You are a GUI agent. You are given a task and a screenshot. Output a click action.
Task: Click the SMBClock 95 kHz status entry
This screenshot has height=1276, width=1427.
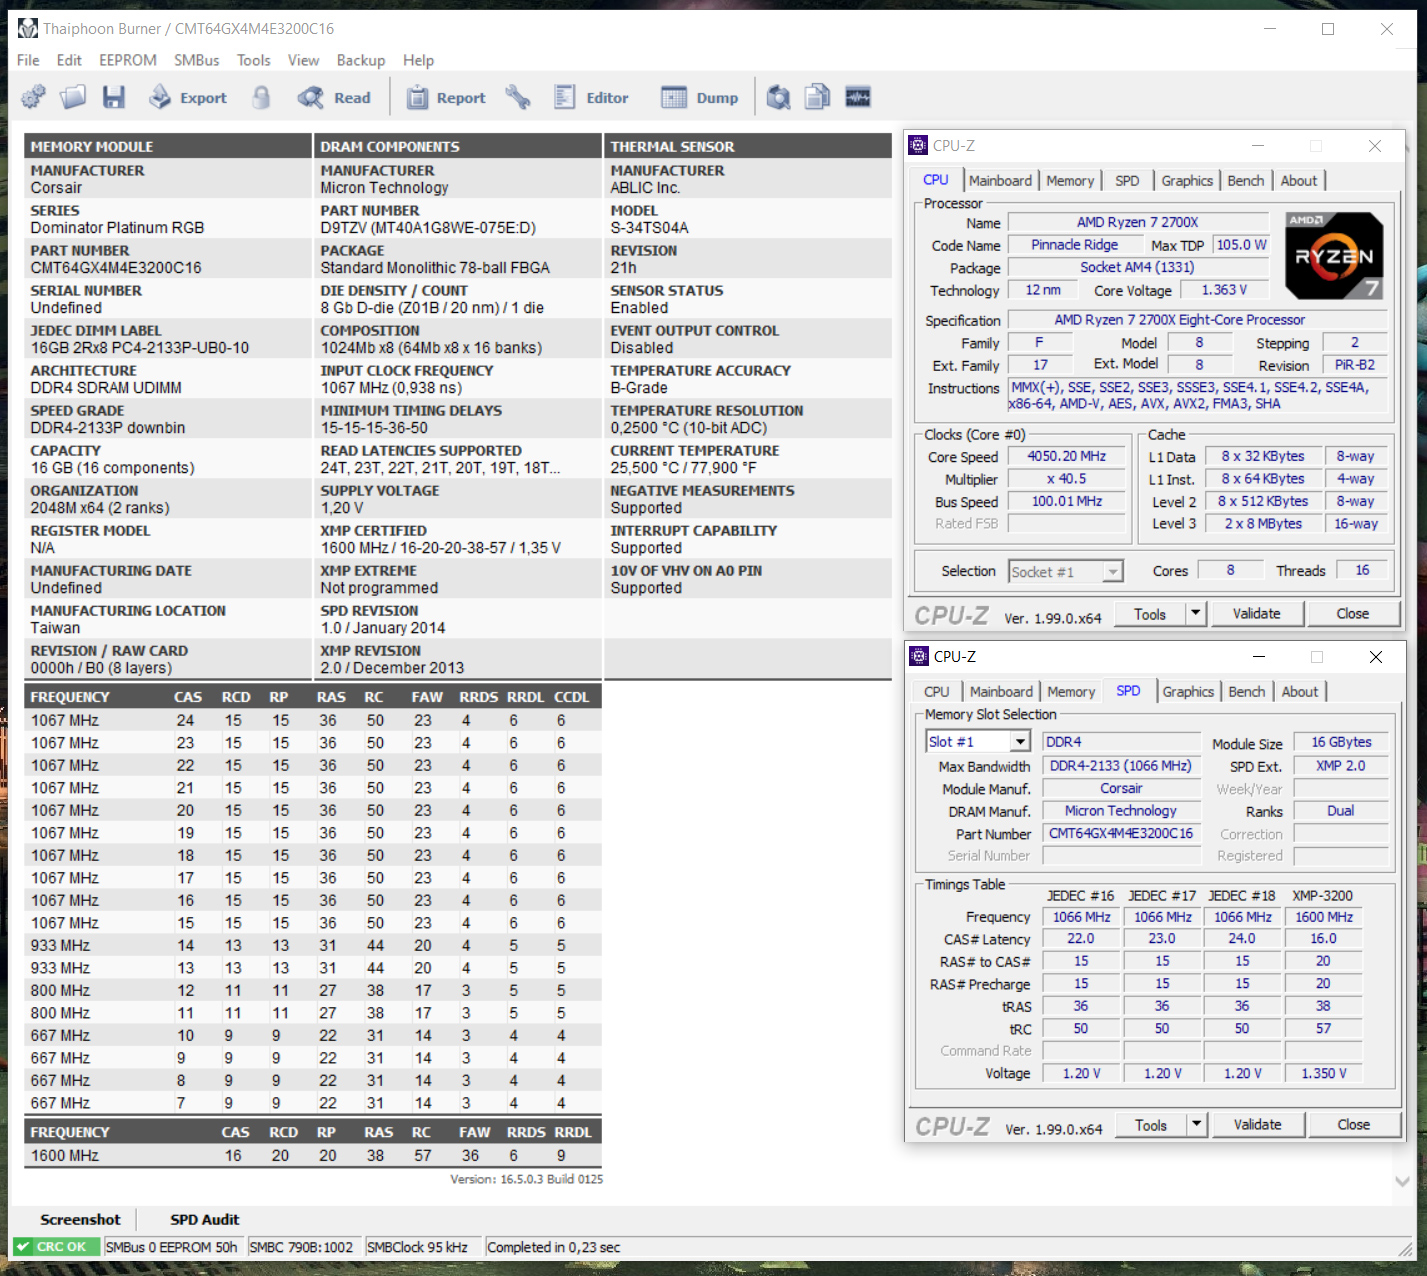pyautogui.click(x=422, y=1247)
